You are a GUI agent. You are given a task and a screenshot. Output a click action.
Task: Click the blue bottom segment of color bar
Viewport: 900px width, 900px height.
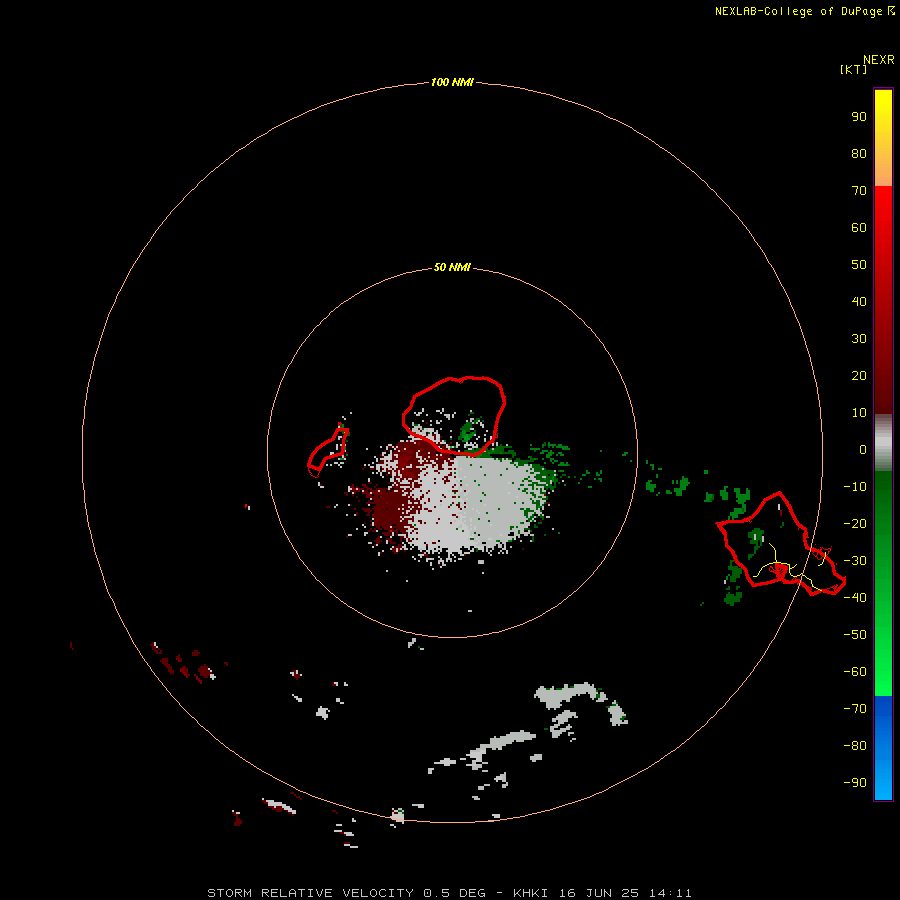883,748
